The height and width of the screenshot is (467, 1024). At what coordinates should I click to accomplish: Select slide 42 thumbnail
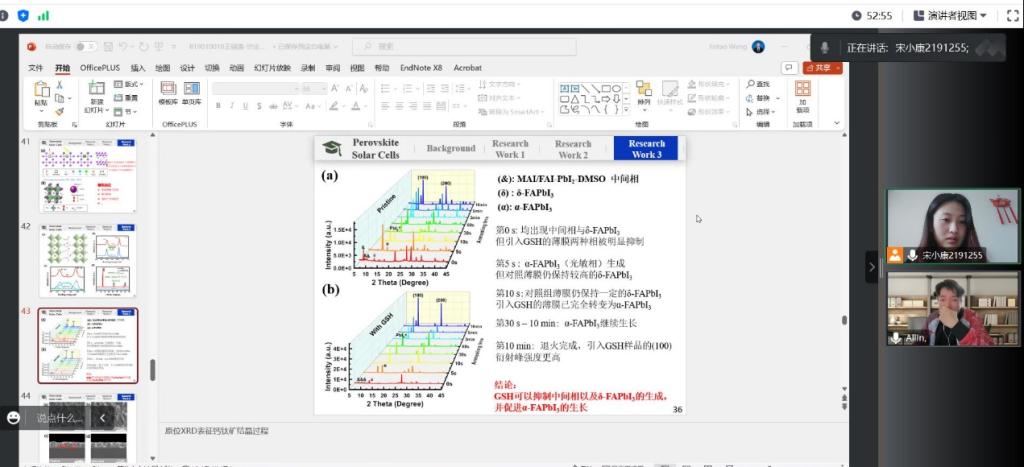click(87, 259)
